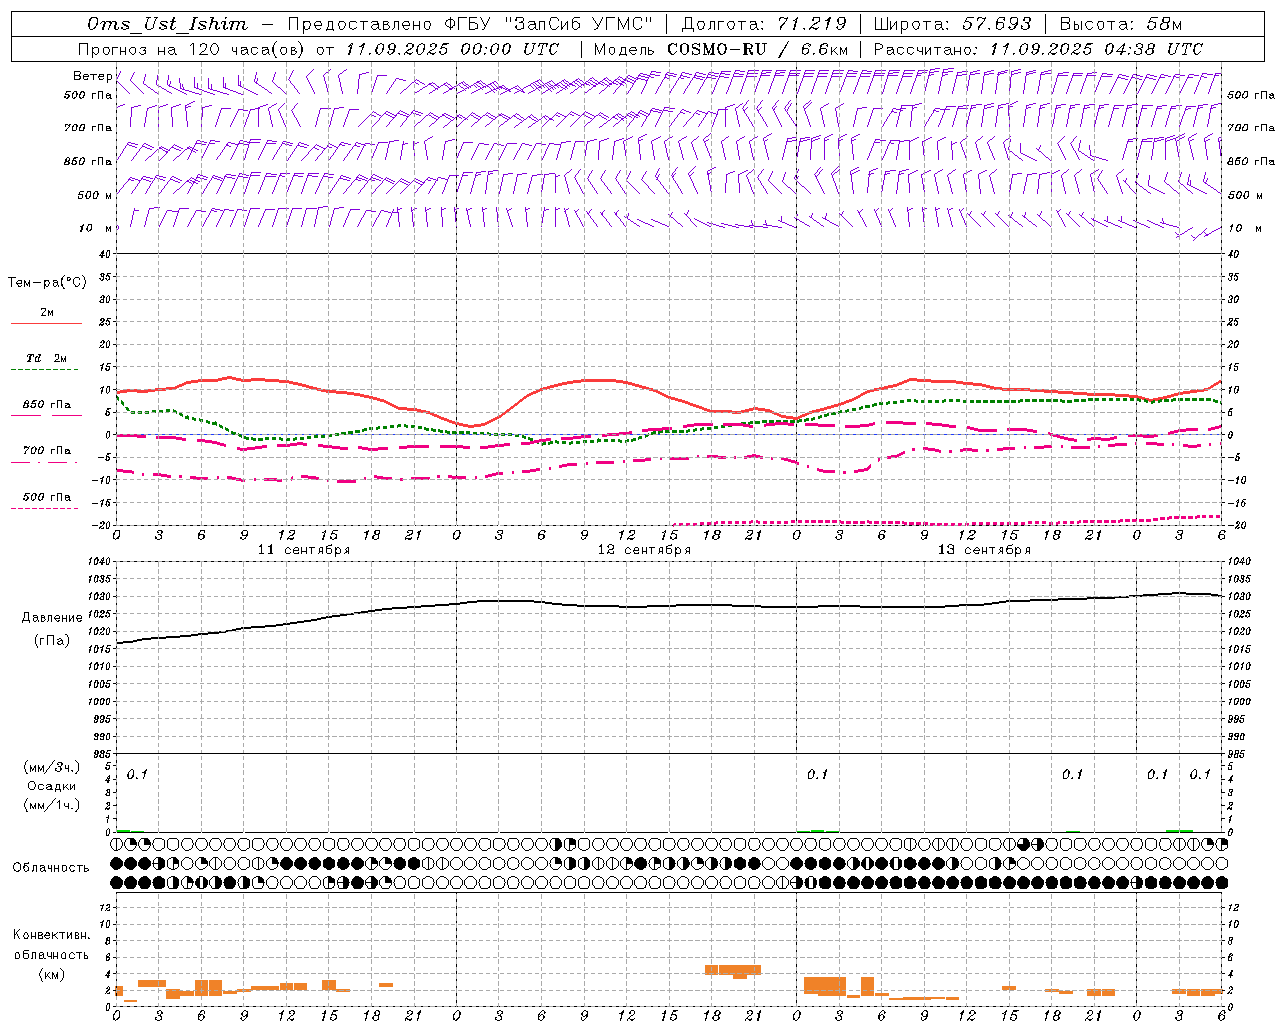Click the orange convective bar at 18–21h, 12 сентября
The image size is (1280, 1024).
[x=733, y=970]
